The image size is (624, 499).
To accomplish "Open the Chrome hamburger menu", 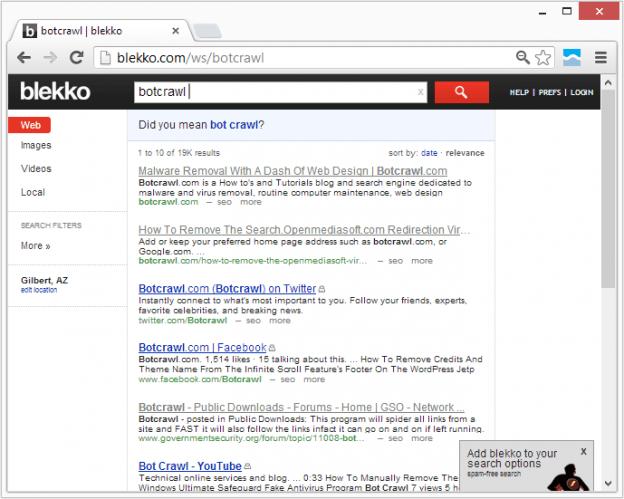I will [x=601, y=58].
